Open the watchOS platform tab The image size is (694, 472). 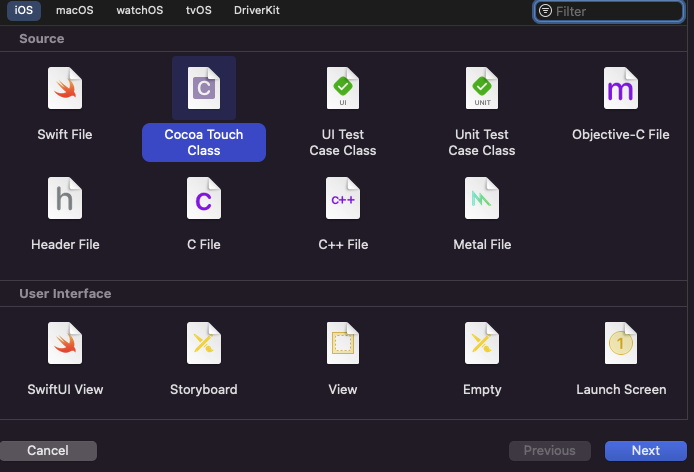click(139, 10)
